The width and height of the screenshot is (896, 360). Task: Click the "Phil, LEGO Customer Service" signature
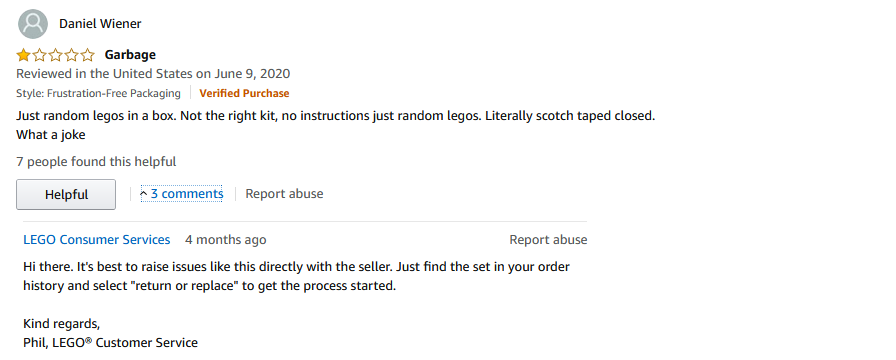pos(110,343)
